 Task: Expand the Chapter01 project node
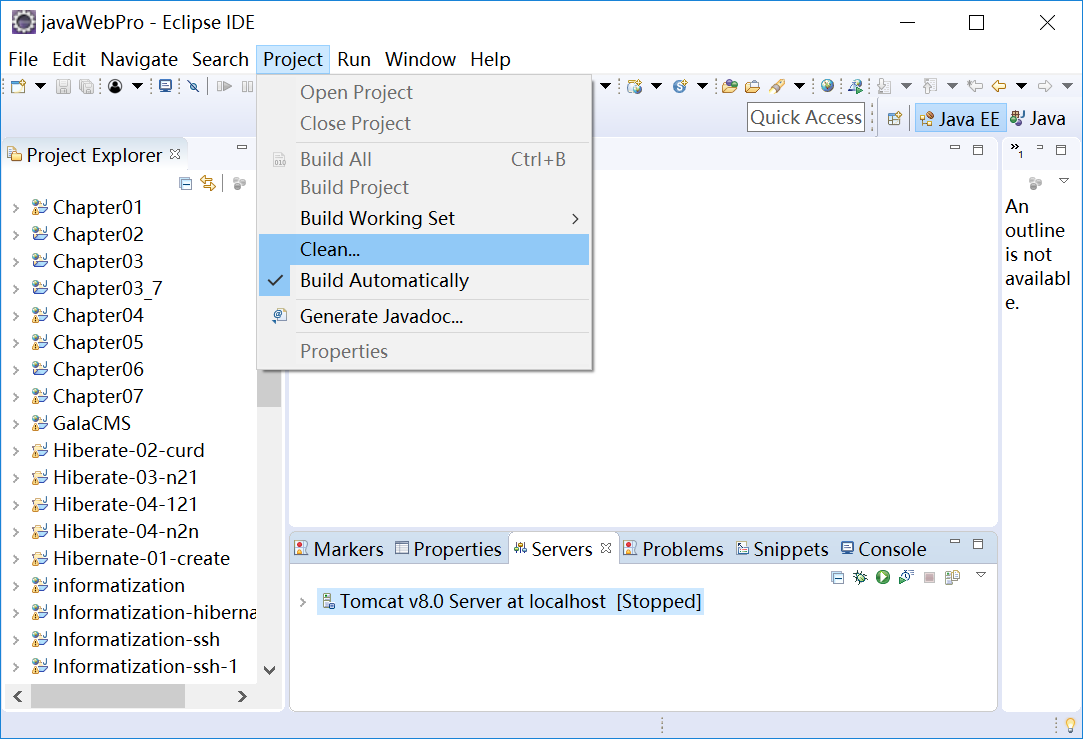click(x=16, y=208)
